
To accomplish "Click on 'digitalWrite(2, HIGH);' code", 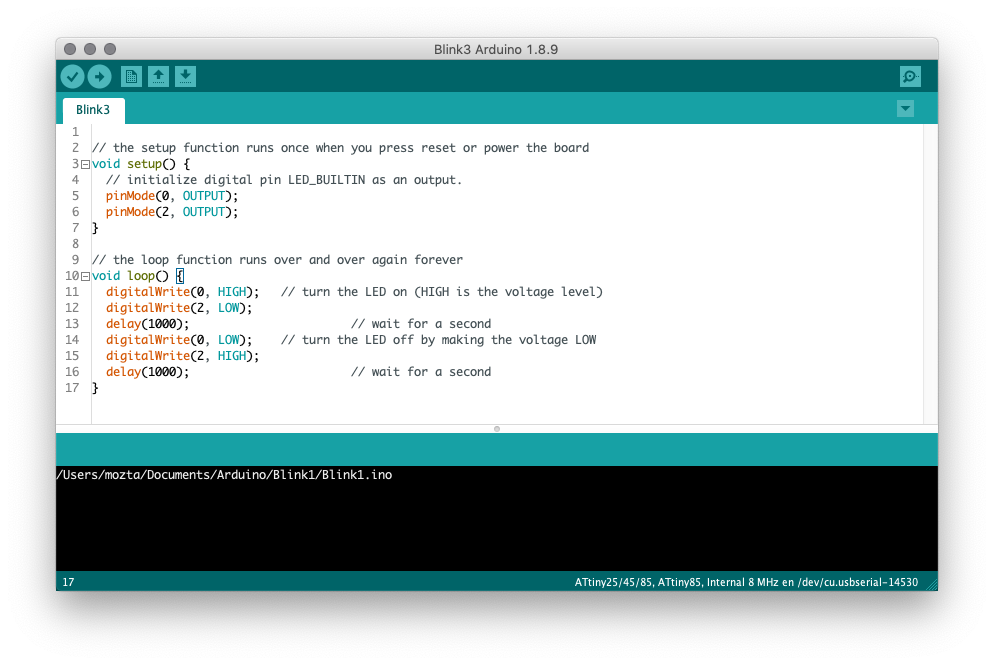I will [183, 356].
